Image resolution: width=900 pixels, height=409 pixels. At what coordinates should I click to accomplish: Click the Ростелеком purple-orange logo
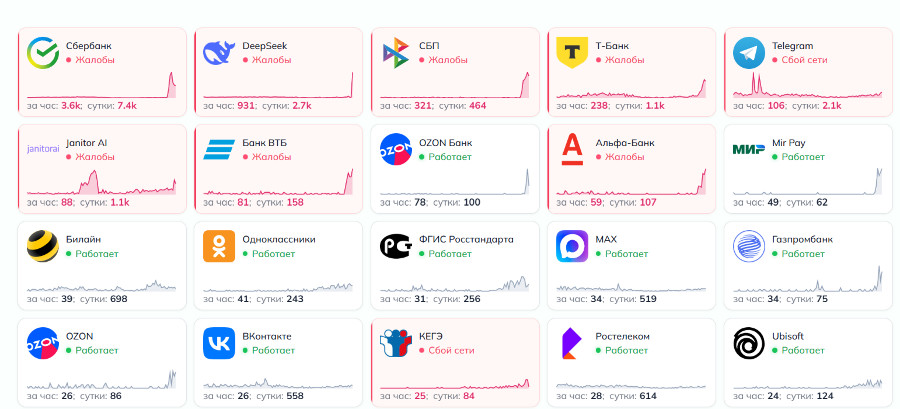coord(571,343)
